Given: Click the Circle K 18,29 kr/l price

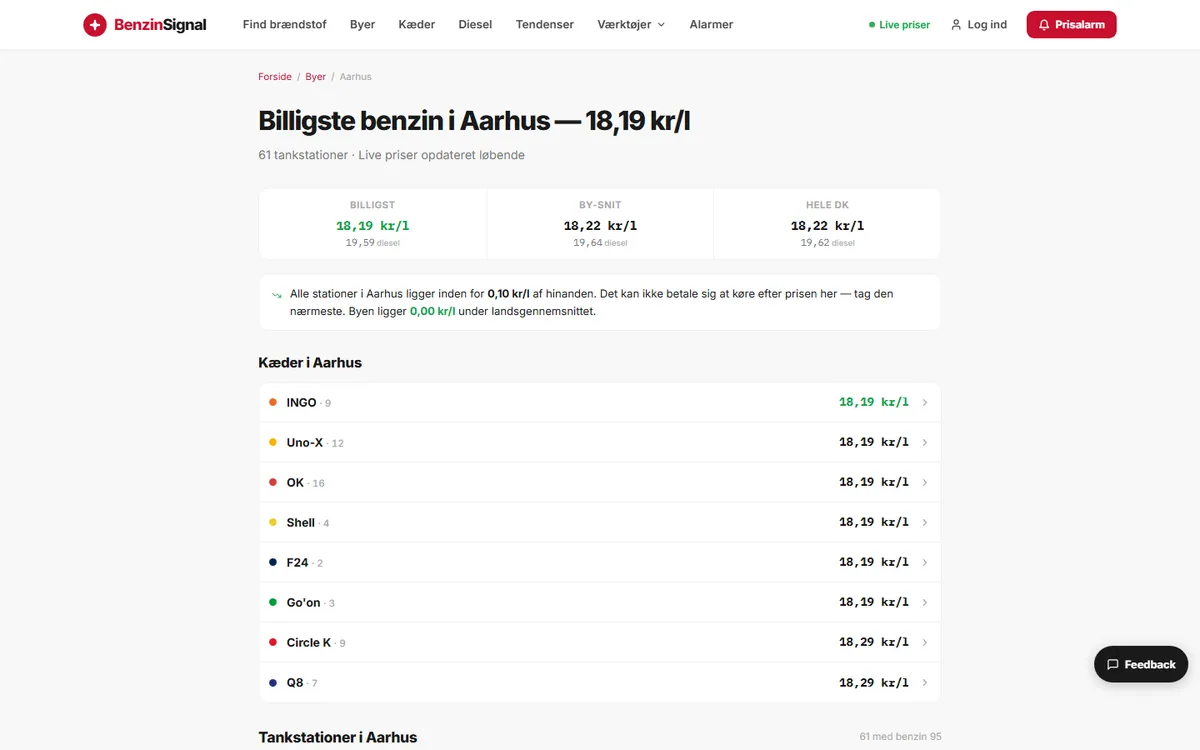Looking at the screenshot, I should (x=874, y=642).
